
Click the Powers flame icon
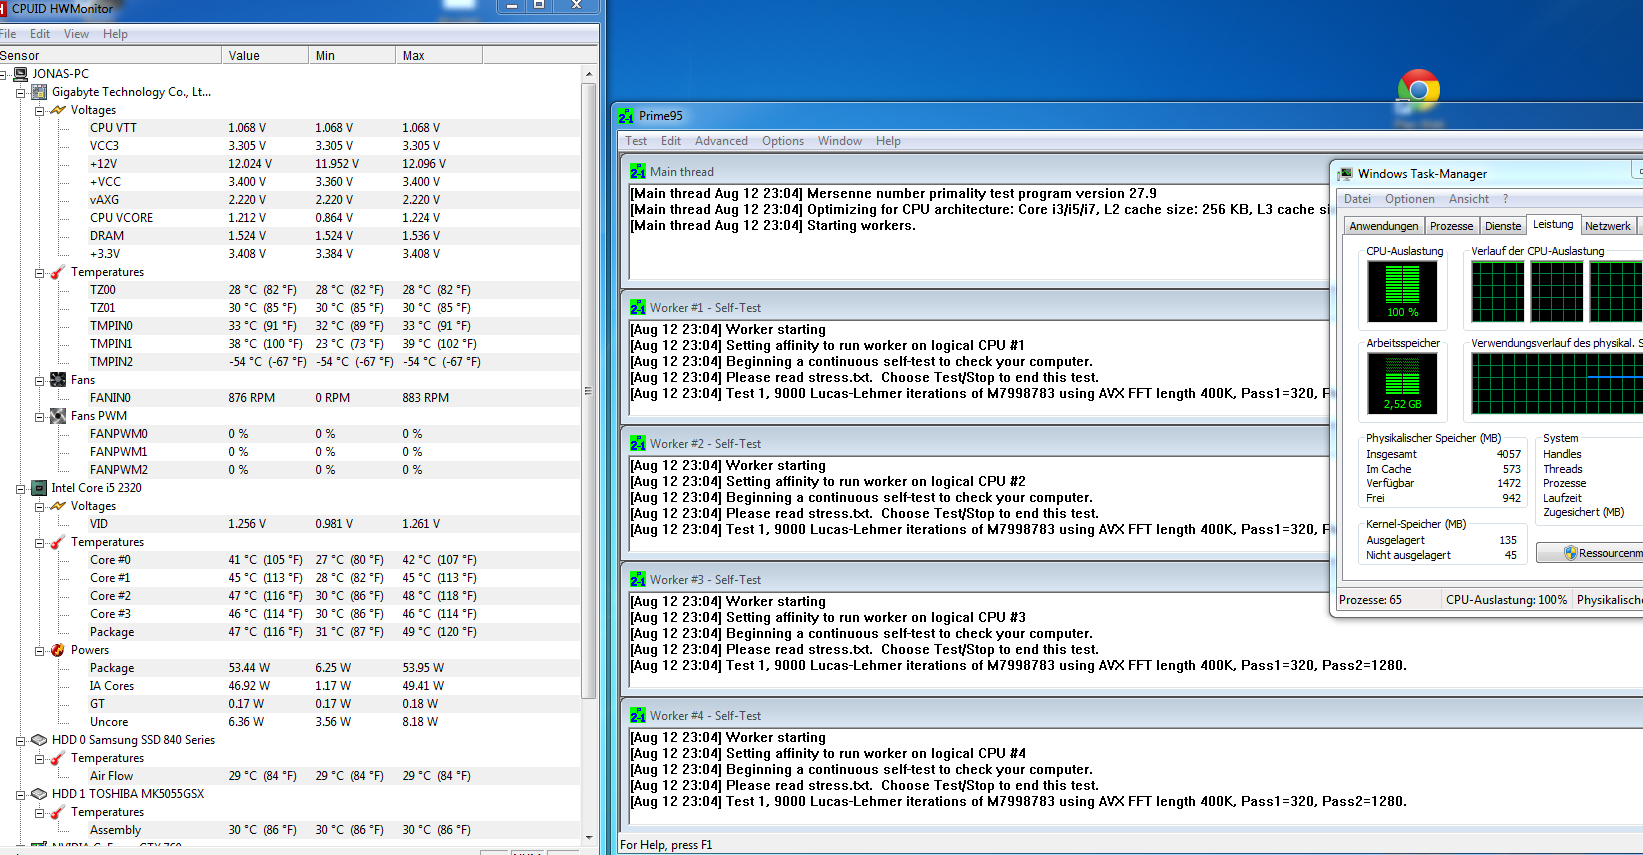coord(58,650)
